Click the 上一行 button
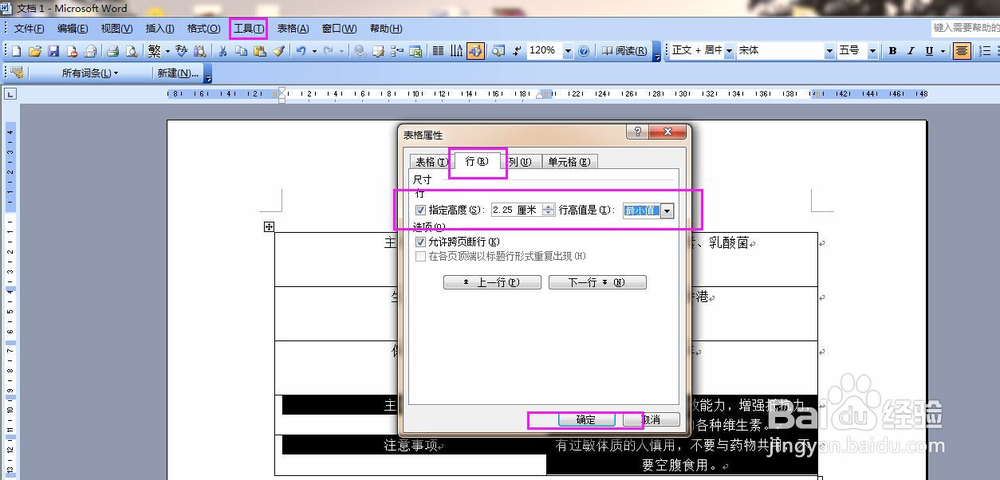 click(x=492, y=282)
